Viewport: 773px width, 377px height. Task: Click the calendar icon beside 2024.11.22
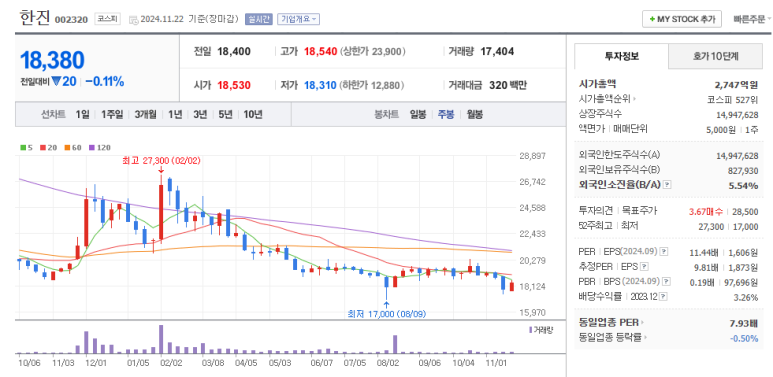click(x=134, y=20)
